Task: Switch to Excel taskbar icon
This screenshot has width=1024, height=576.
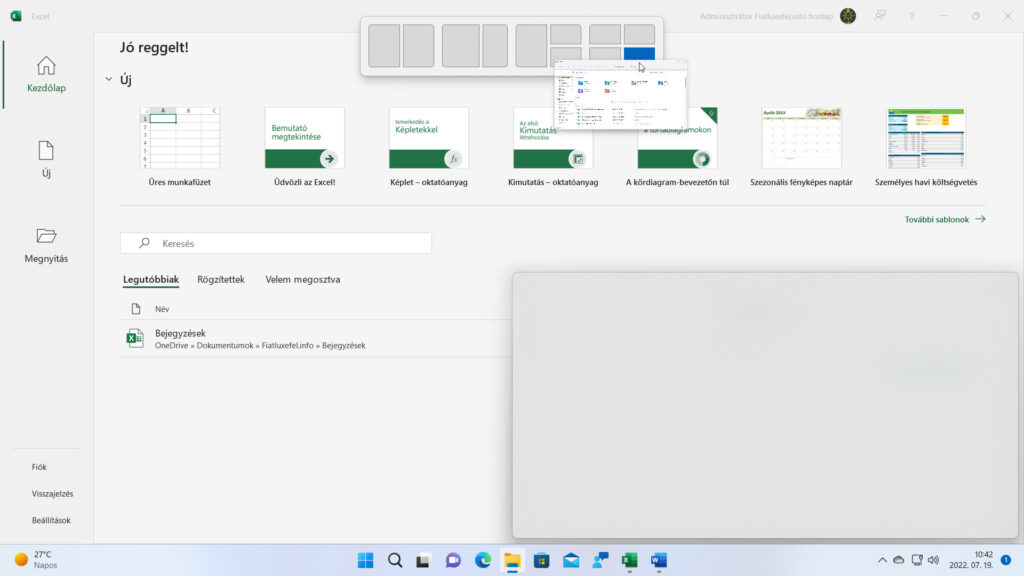Action: click(630, 560)
